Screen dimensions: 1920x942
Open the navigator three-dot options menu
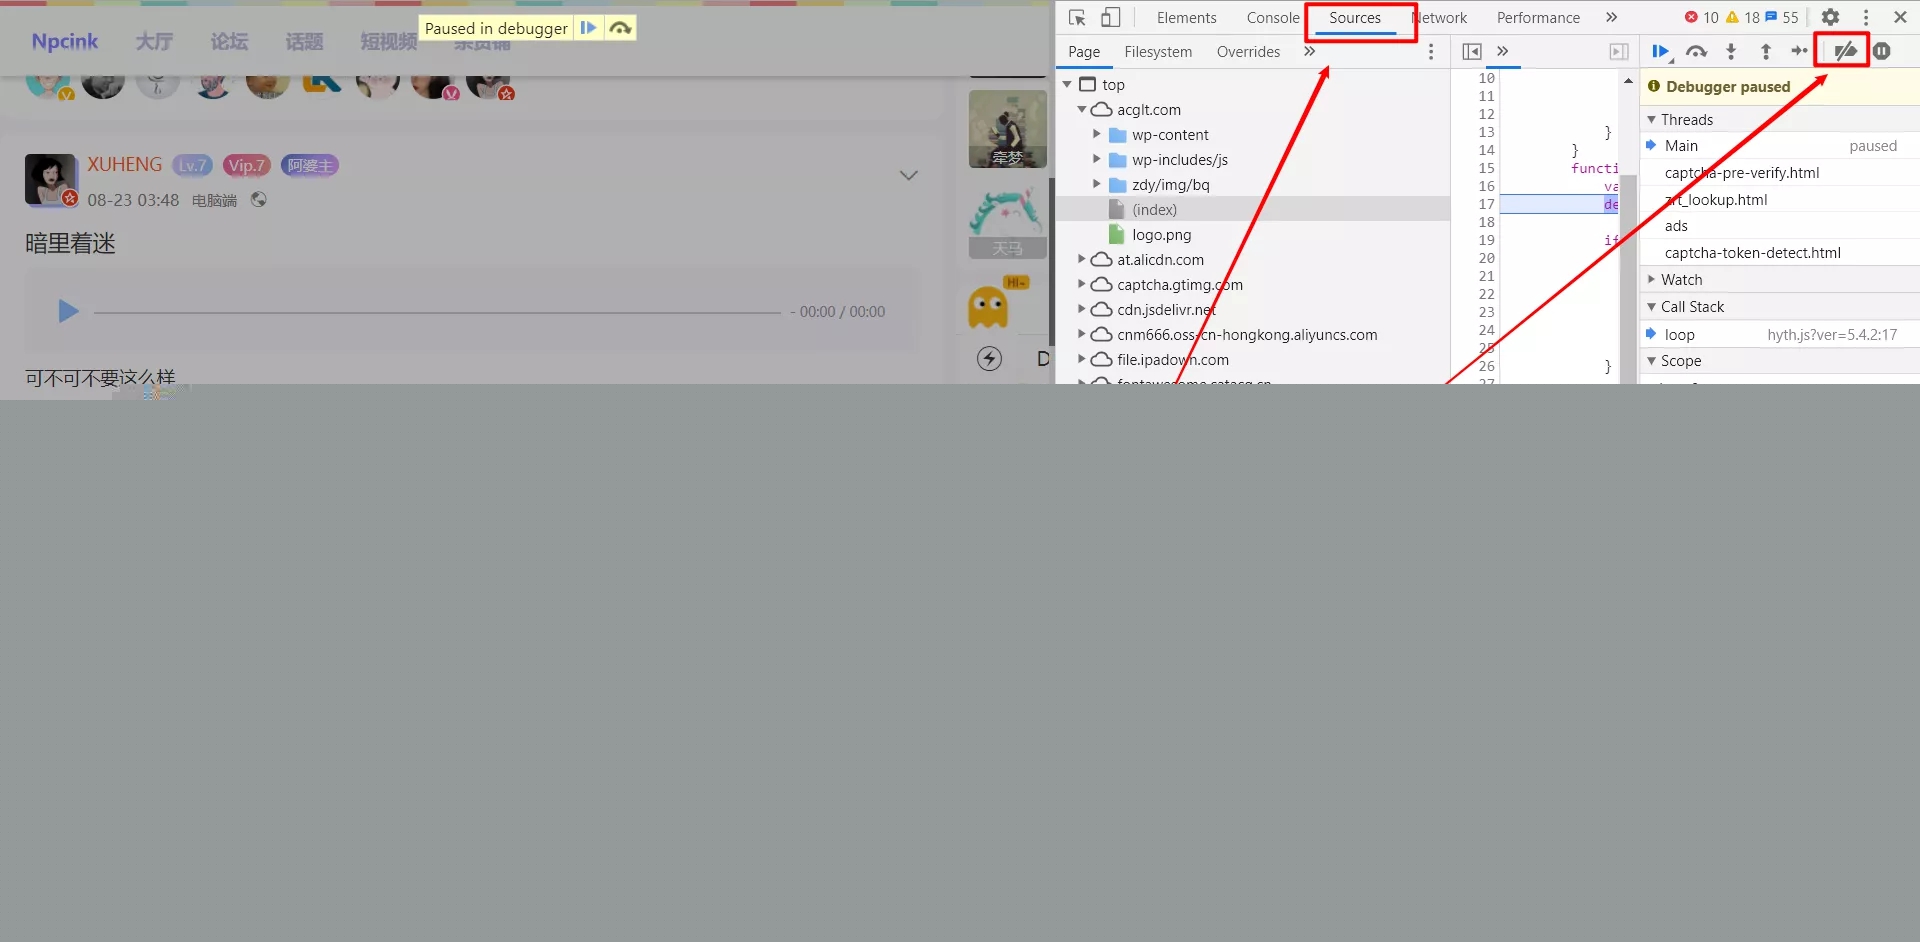[1431, 52]
